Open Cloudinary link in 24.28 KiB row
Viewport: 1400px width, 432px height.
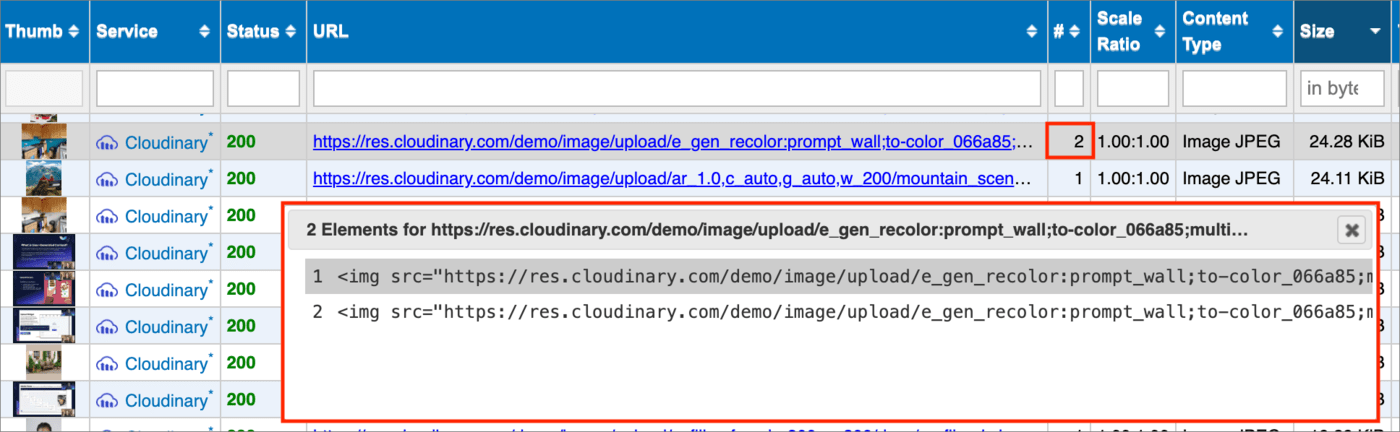pyautogui.click(x=166, y=143)
